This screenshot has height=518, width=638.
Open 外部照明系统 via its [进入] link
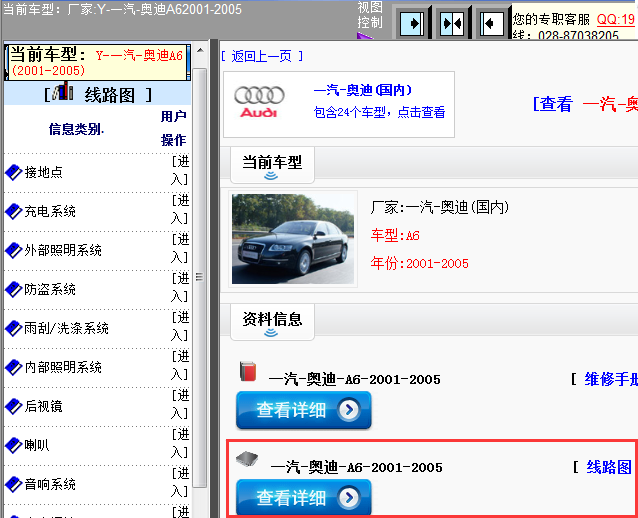tap(180, 249)
